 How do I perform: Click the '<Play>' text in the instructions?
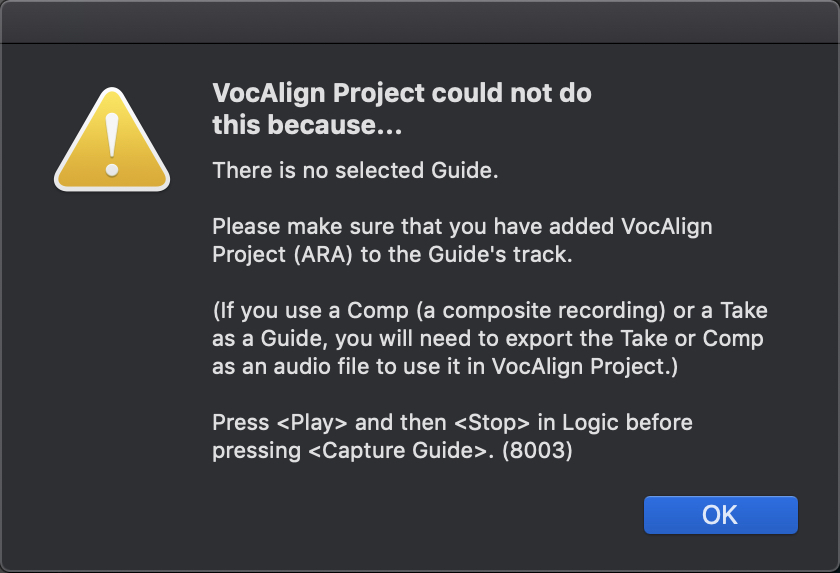coord(312,423)
